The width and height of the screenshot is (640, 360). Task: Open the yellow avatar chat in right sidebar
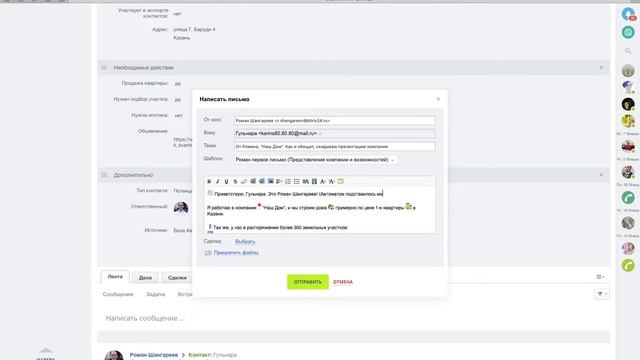(628, 121)
